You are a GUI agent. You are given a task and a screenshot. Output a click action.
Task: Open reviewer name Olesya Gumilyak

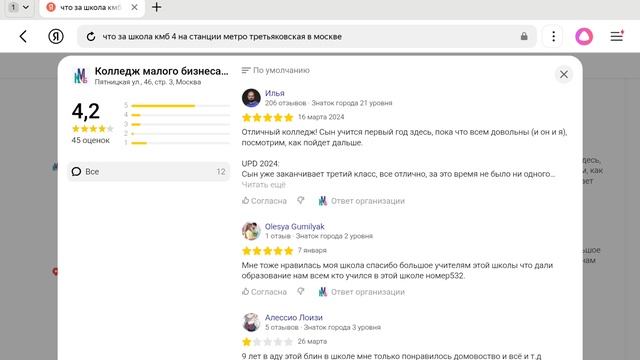295,227
